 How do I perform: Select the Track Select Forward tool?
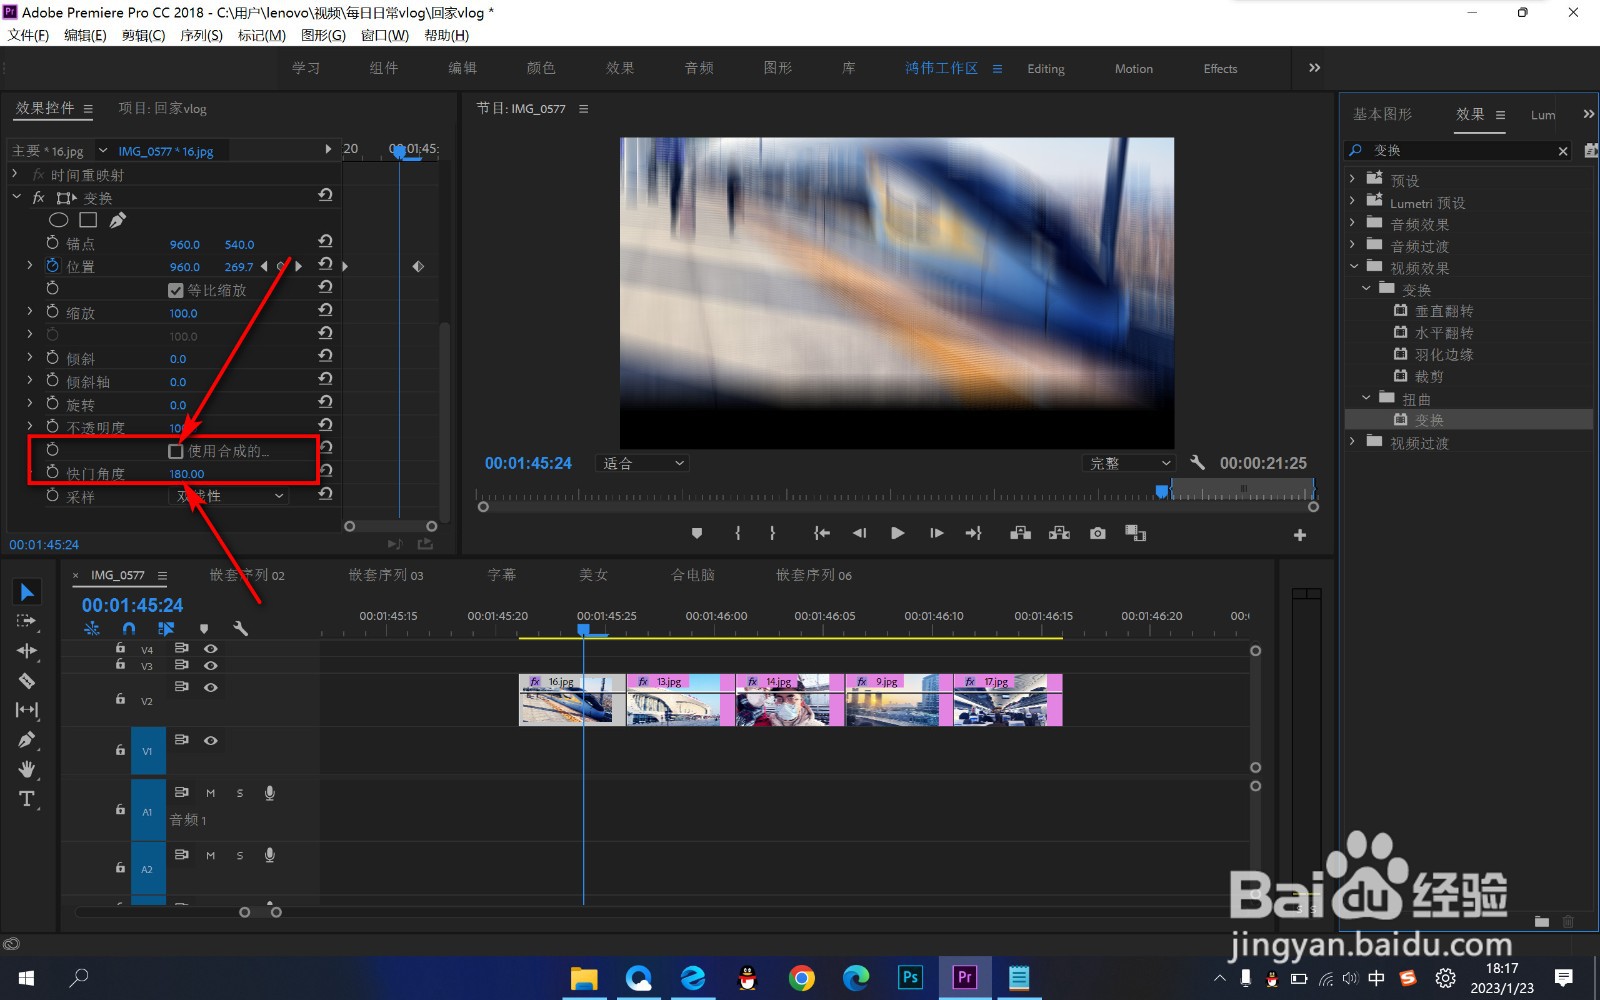[x=27, y=621]
